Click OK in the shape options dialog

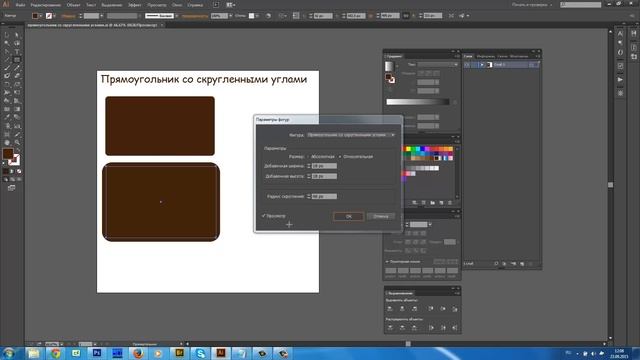tap(349, 216)
